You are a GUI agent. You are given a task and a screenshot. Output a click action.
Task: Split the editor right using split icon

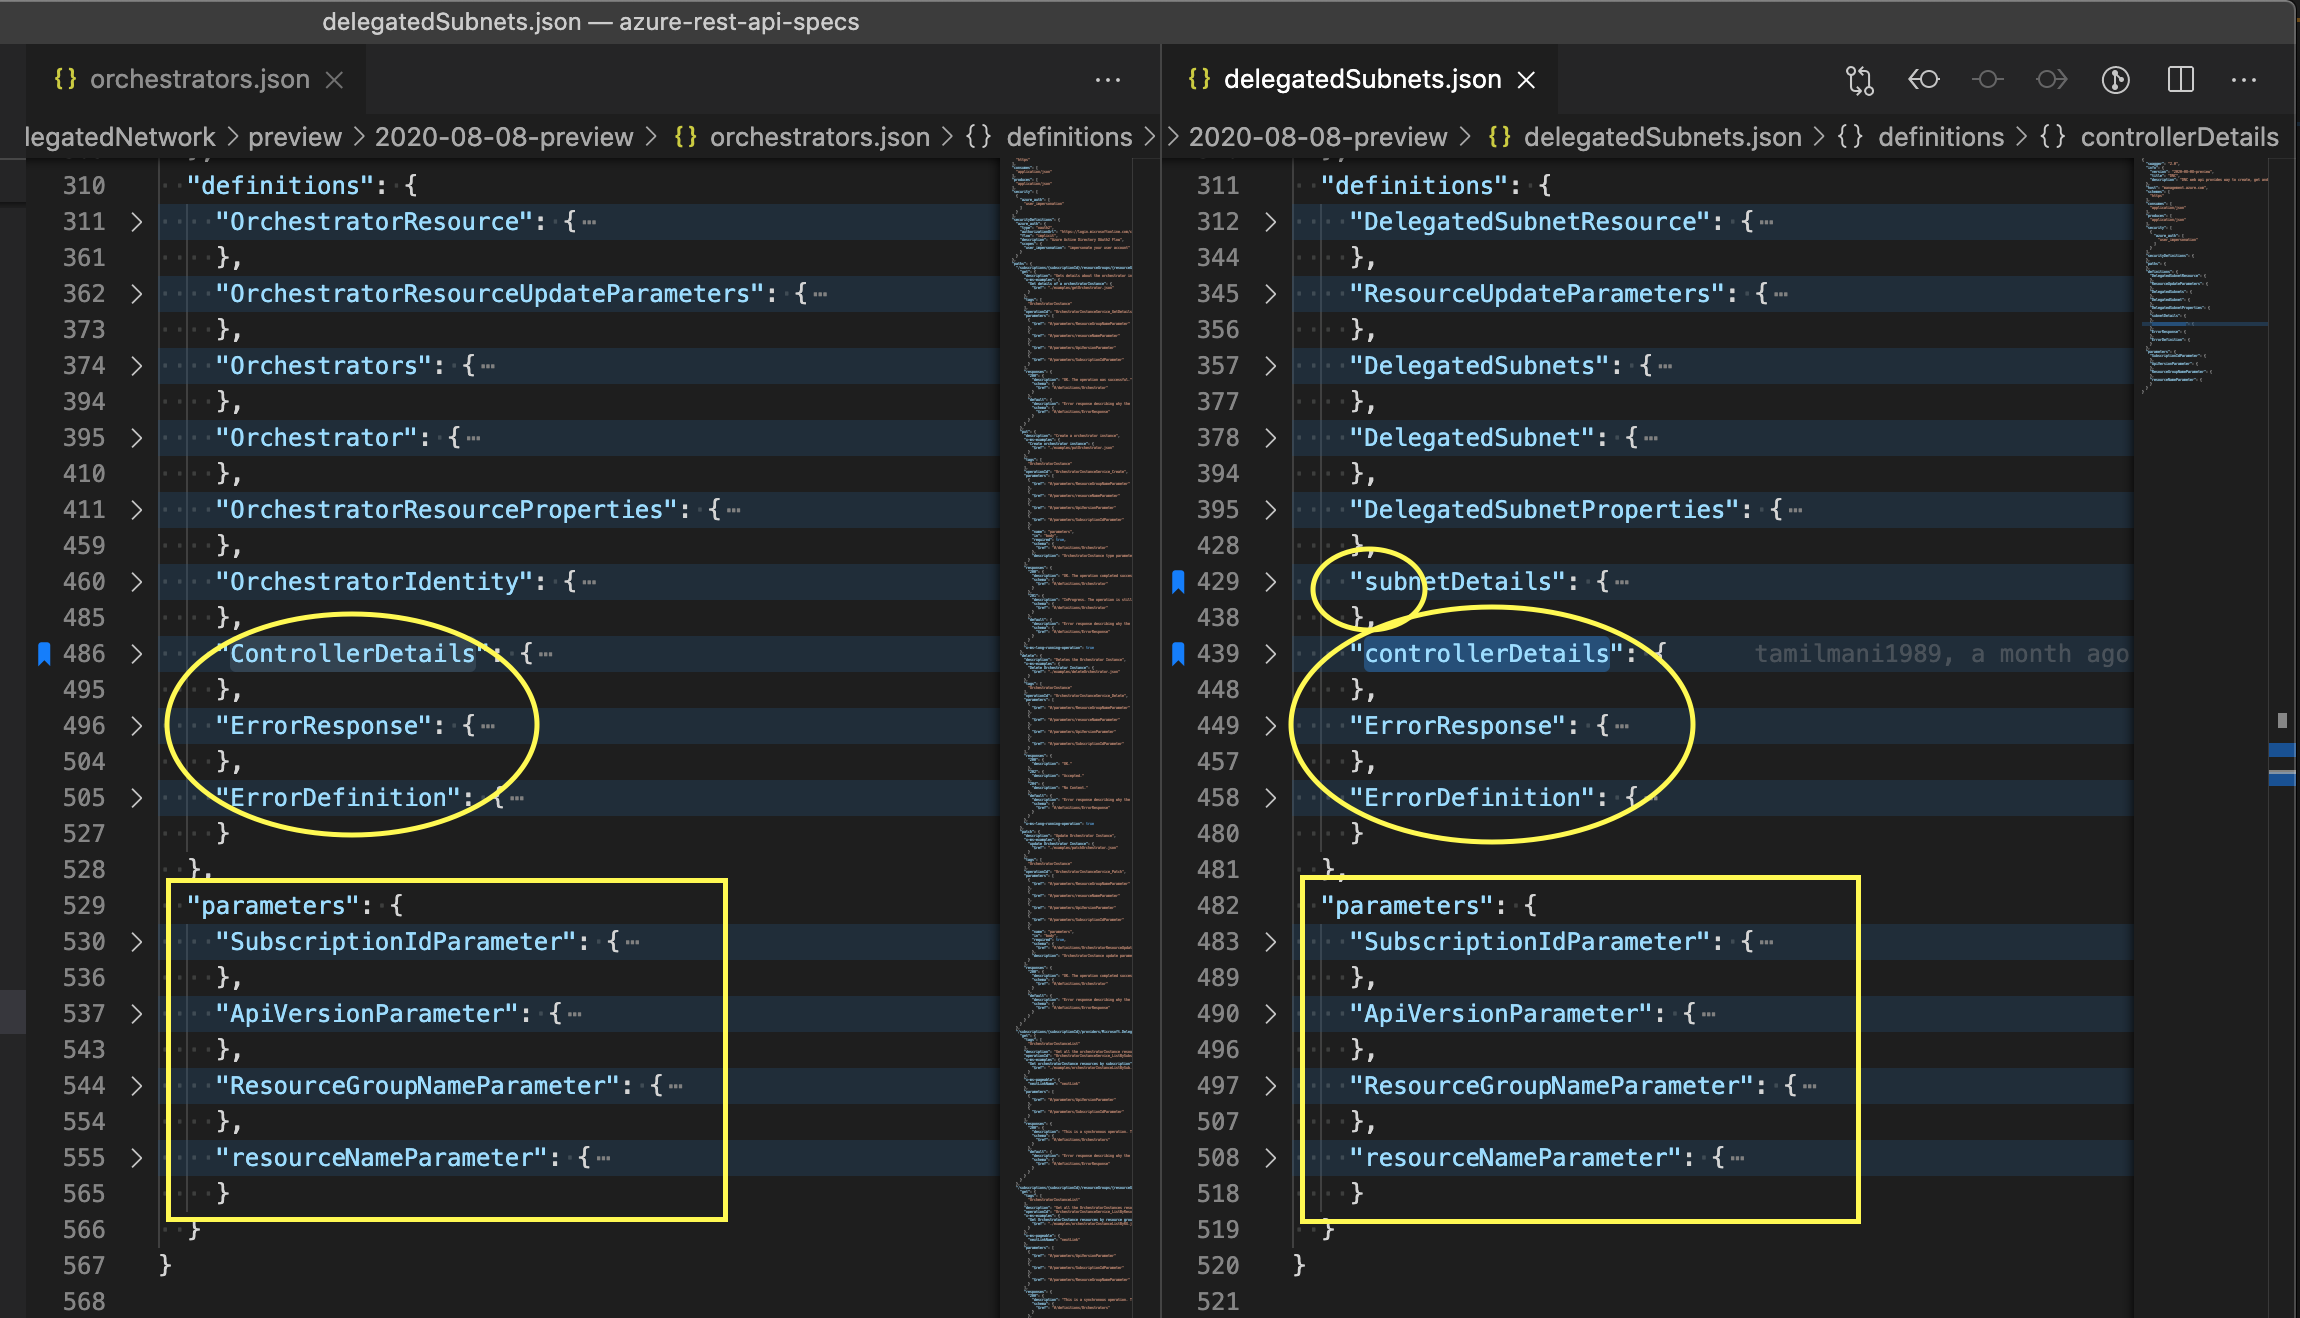[2180, 80]
